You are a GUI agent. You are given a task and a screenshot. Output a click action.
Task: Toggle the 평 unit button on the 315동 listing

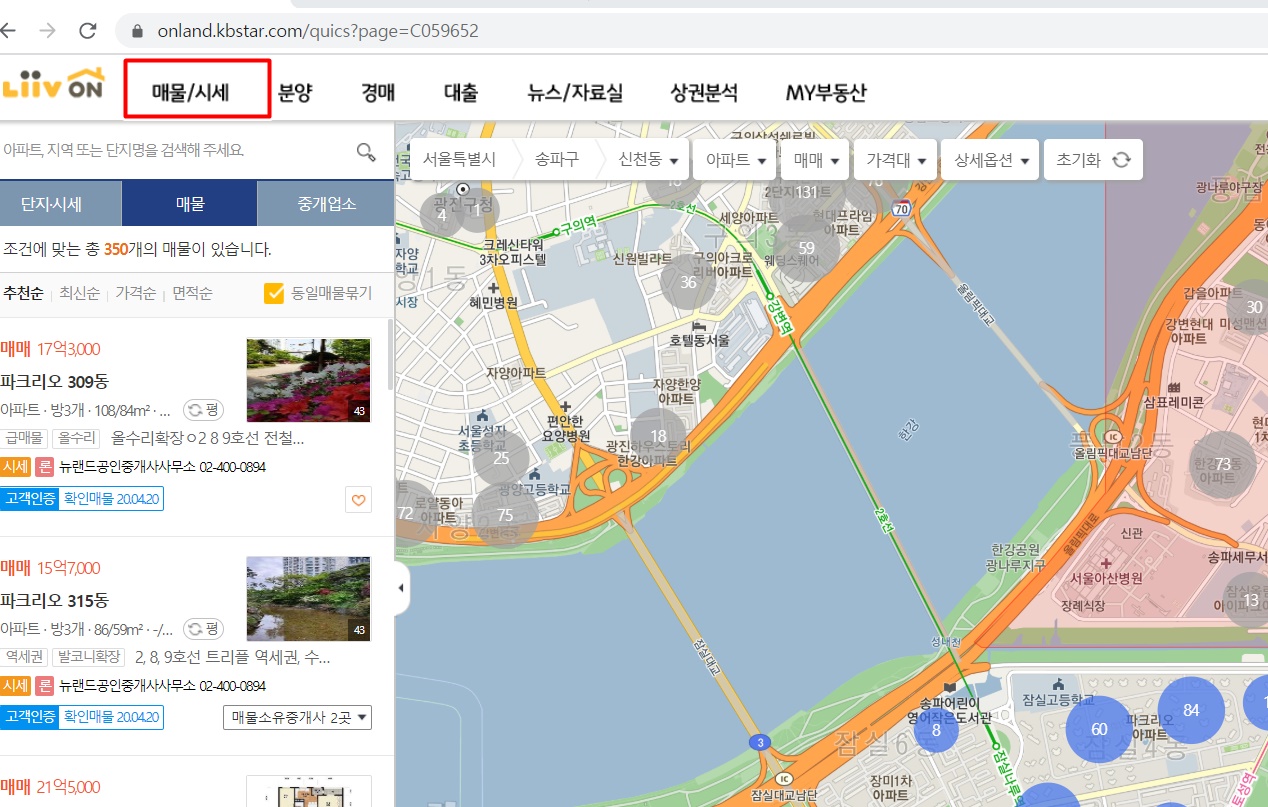pos(203,629)
